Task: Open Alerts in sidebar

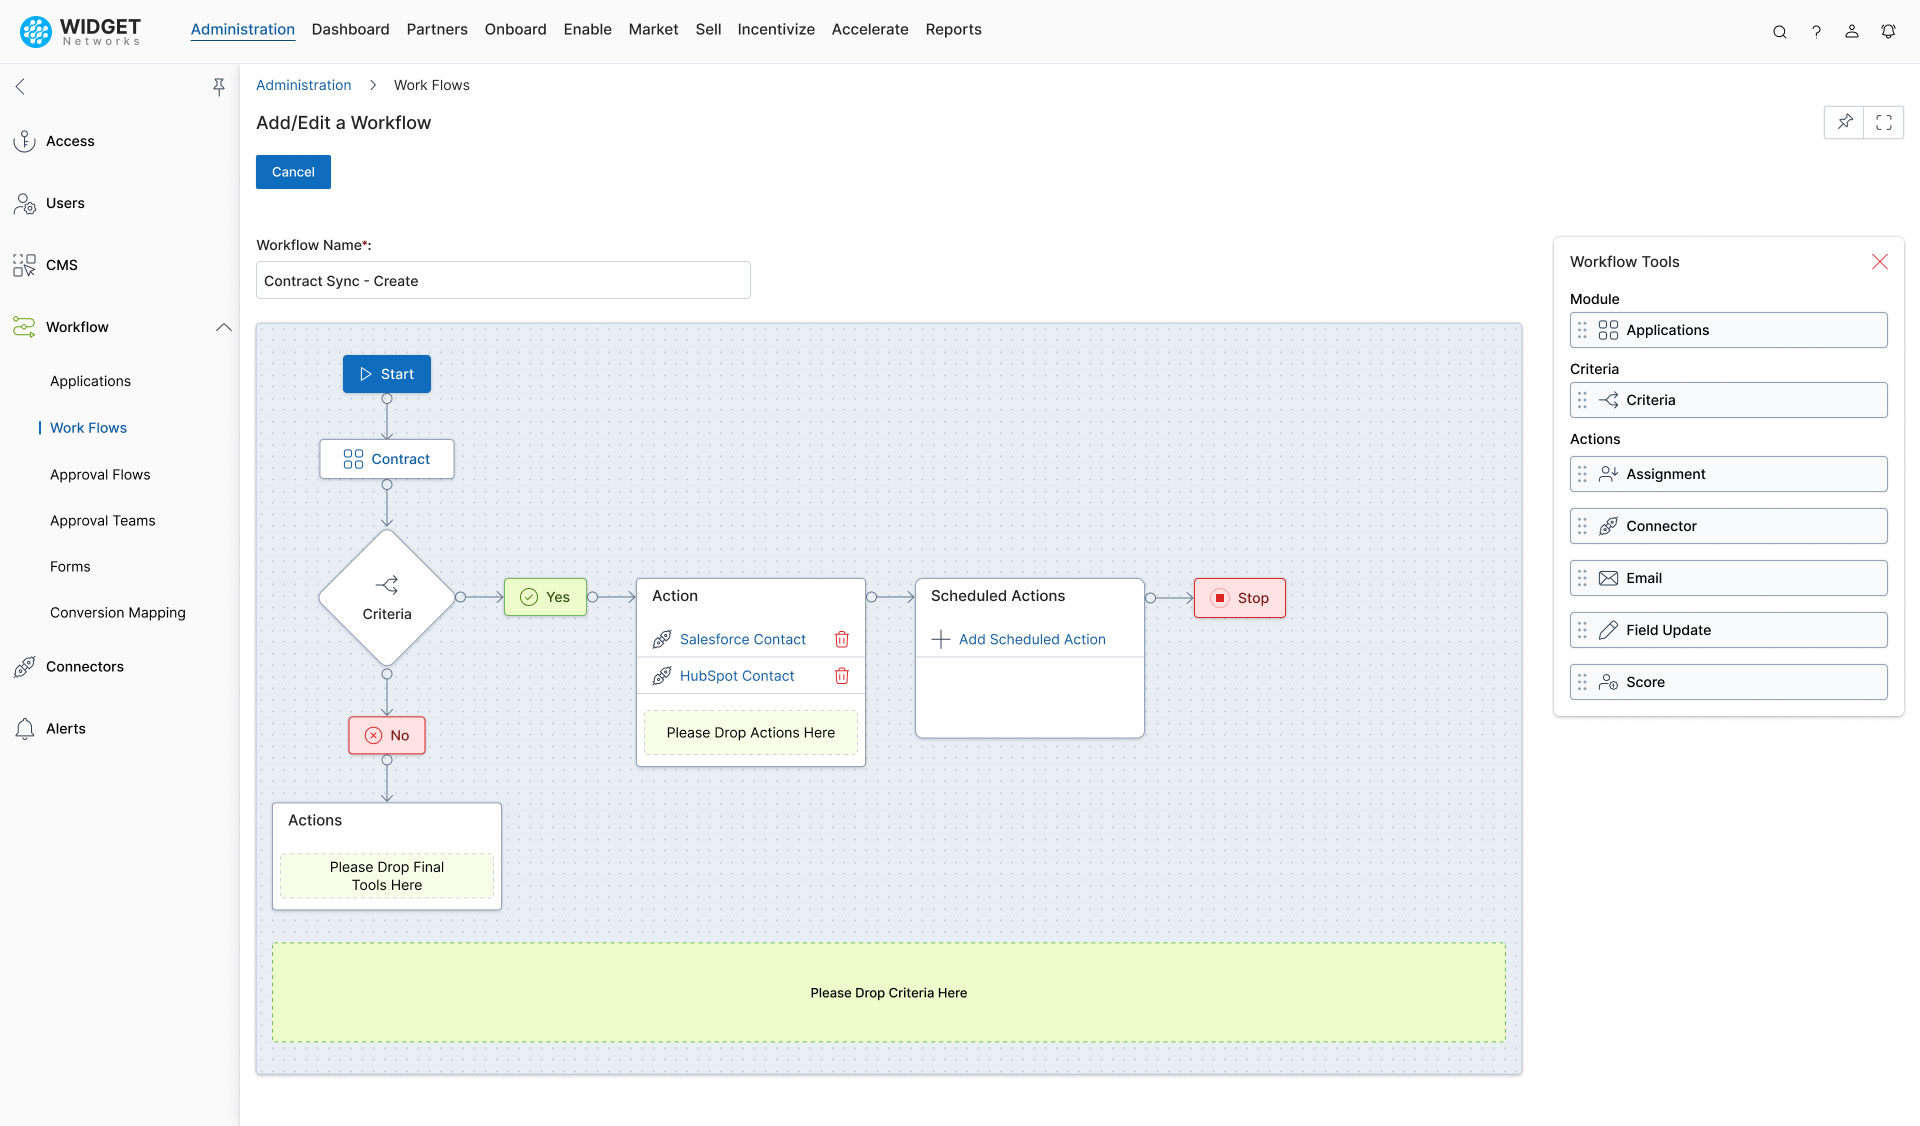Action: click(x=66, y=729)
